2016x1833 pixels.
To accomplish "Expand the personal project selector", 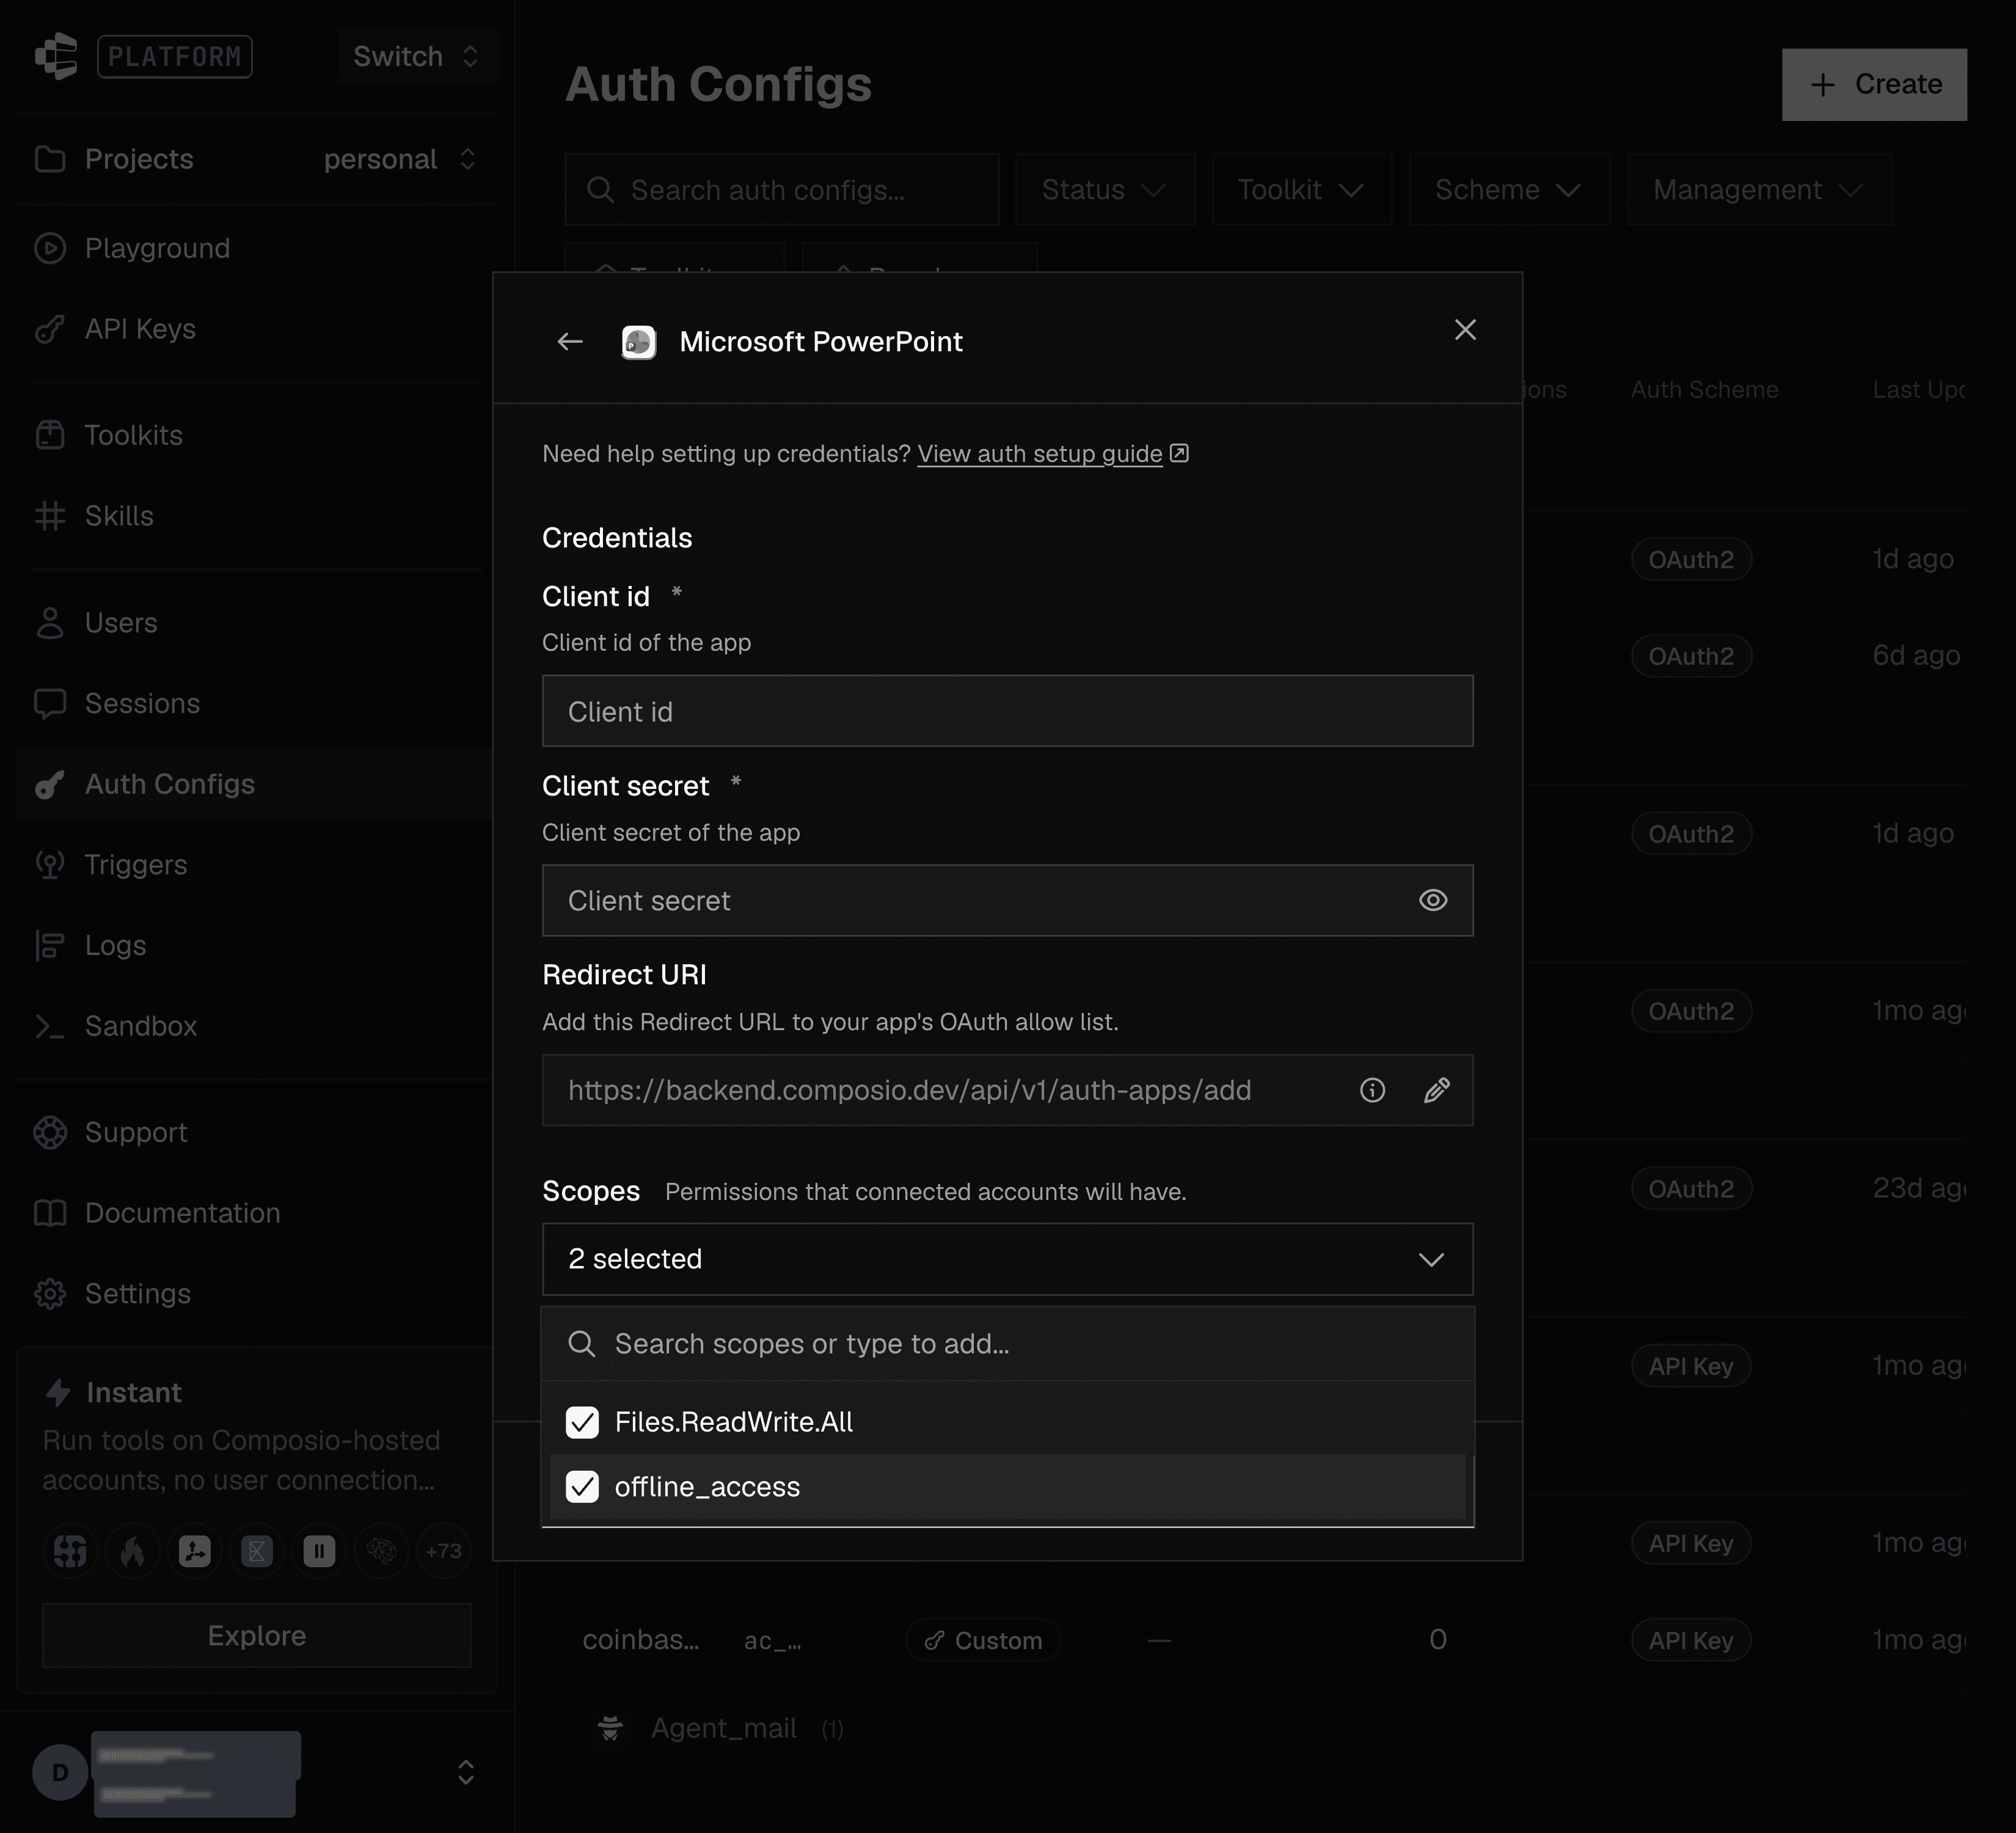I will coord(400,159).
